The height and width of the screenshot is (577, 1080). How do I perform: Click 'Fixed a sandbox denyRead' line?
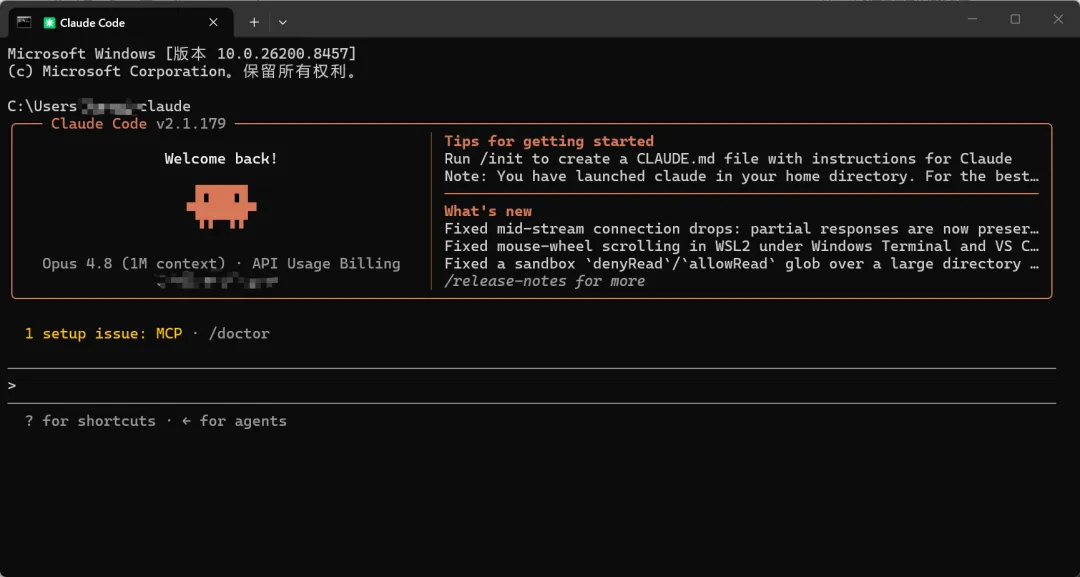tap(741, 264)
